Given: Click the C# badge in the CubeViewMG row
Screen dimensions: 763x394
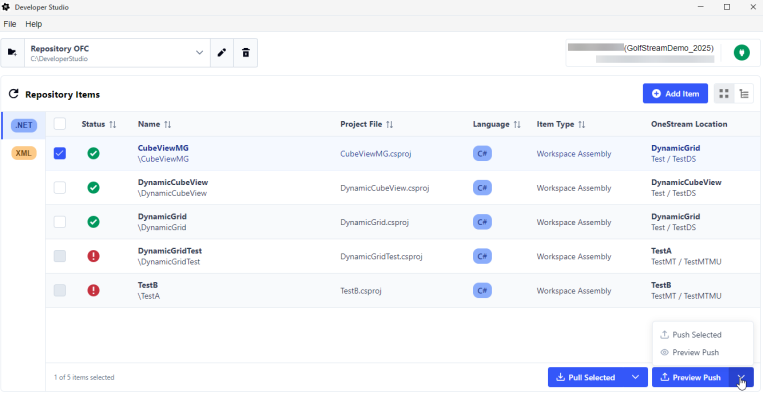Looking at the screenshot, I should tap(482, 154).
